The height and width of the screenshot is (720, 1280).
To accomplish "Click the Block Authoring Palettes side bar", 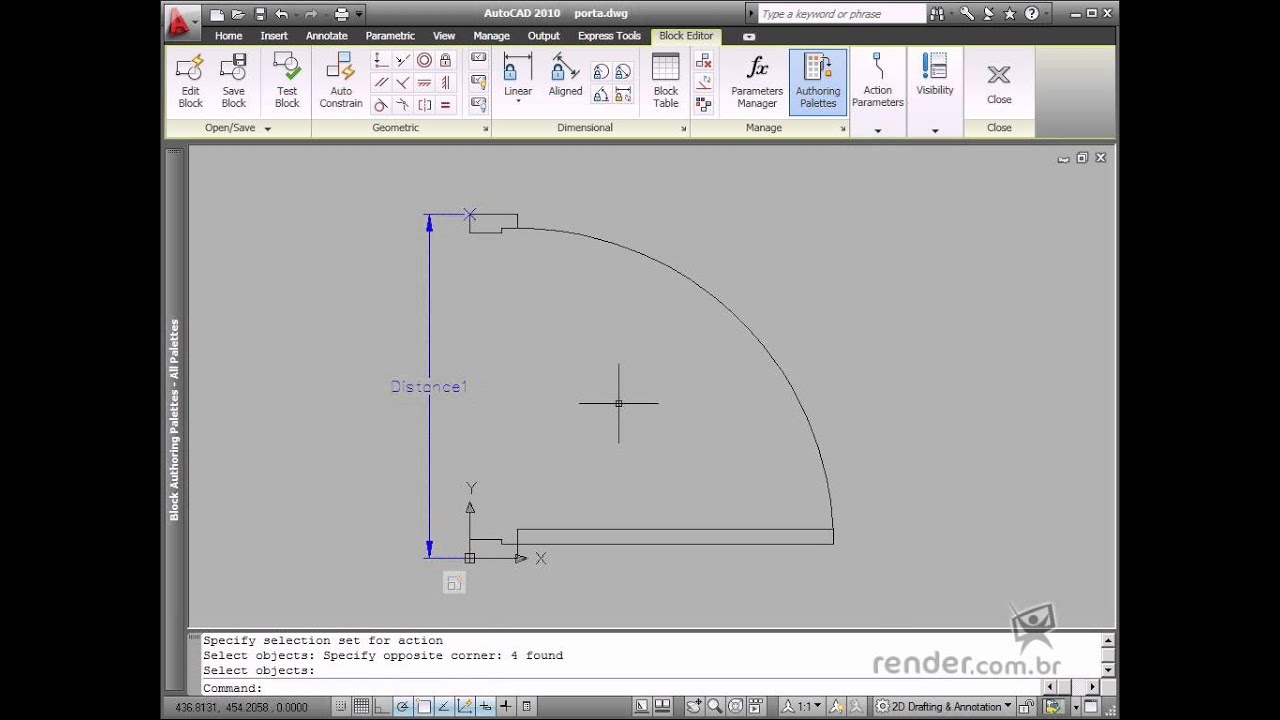I will pyautogui.click(x=175, y=420).
